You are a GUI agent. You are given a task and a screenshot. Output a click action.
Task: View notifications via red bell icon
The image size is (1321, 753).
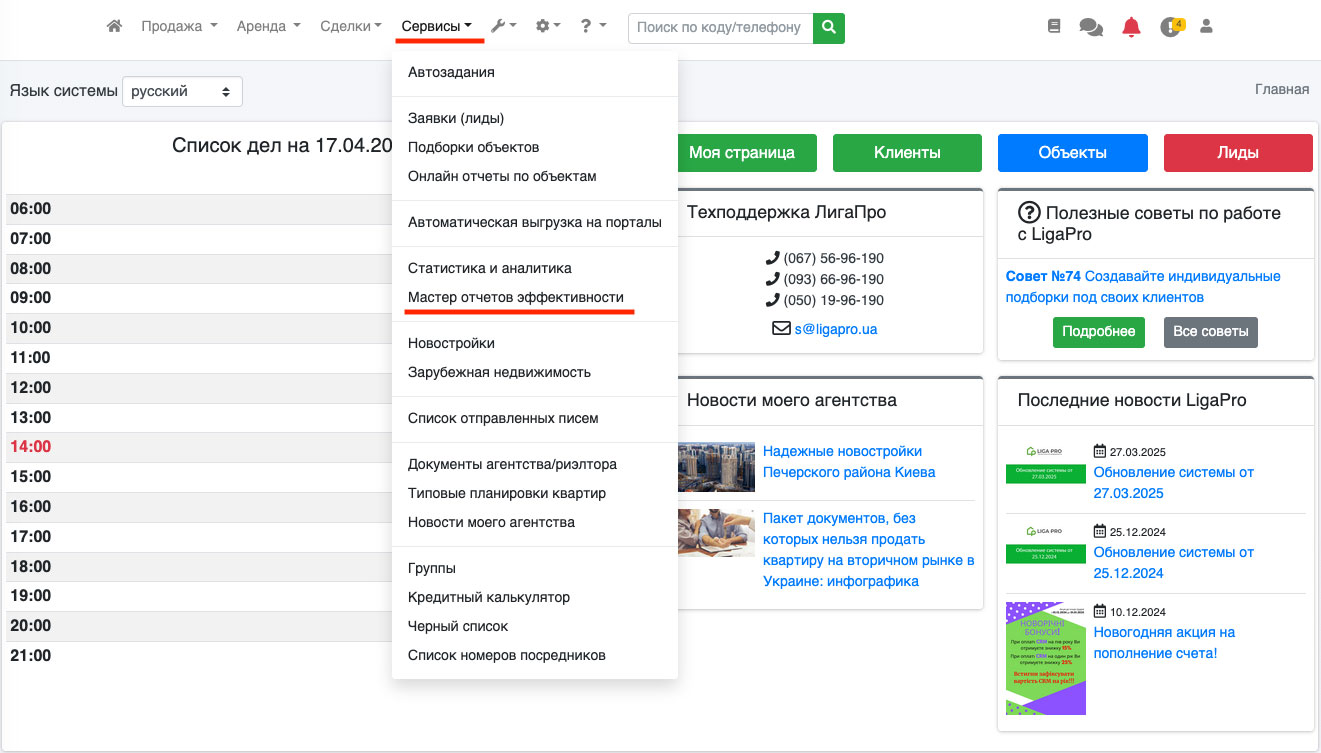tap(1131, 27)
